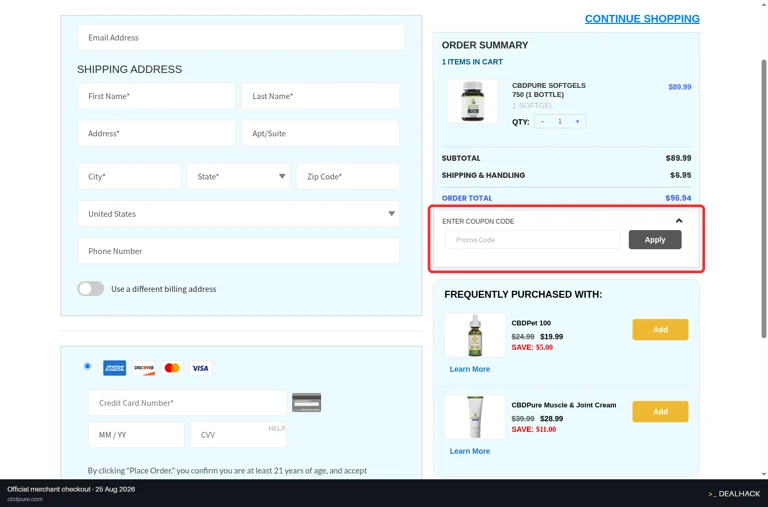Click the $96.94 order total amount
This screenshot has height=507, width=768.
click(x=678, y=198)
